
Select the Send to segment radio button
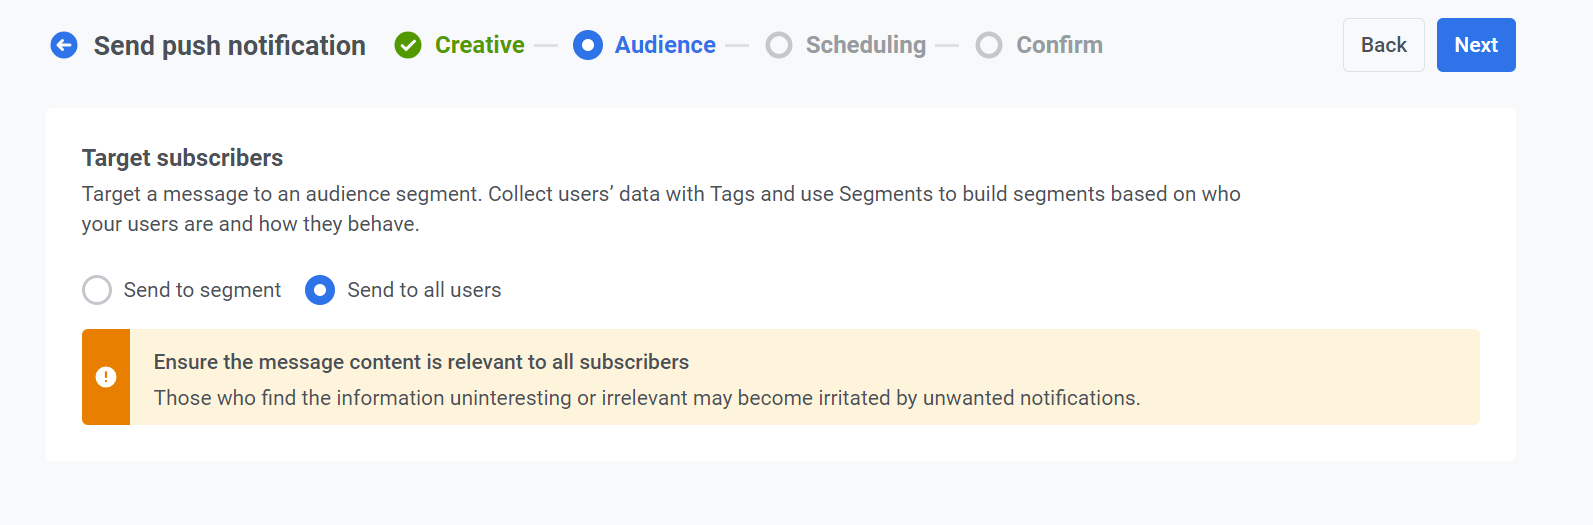97,290
